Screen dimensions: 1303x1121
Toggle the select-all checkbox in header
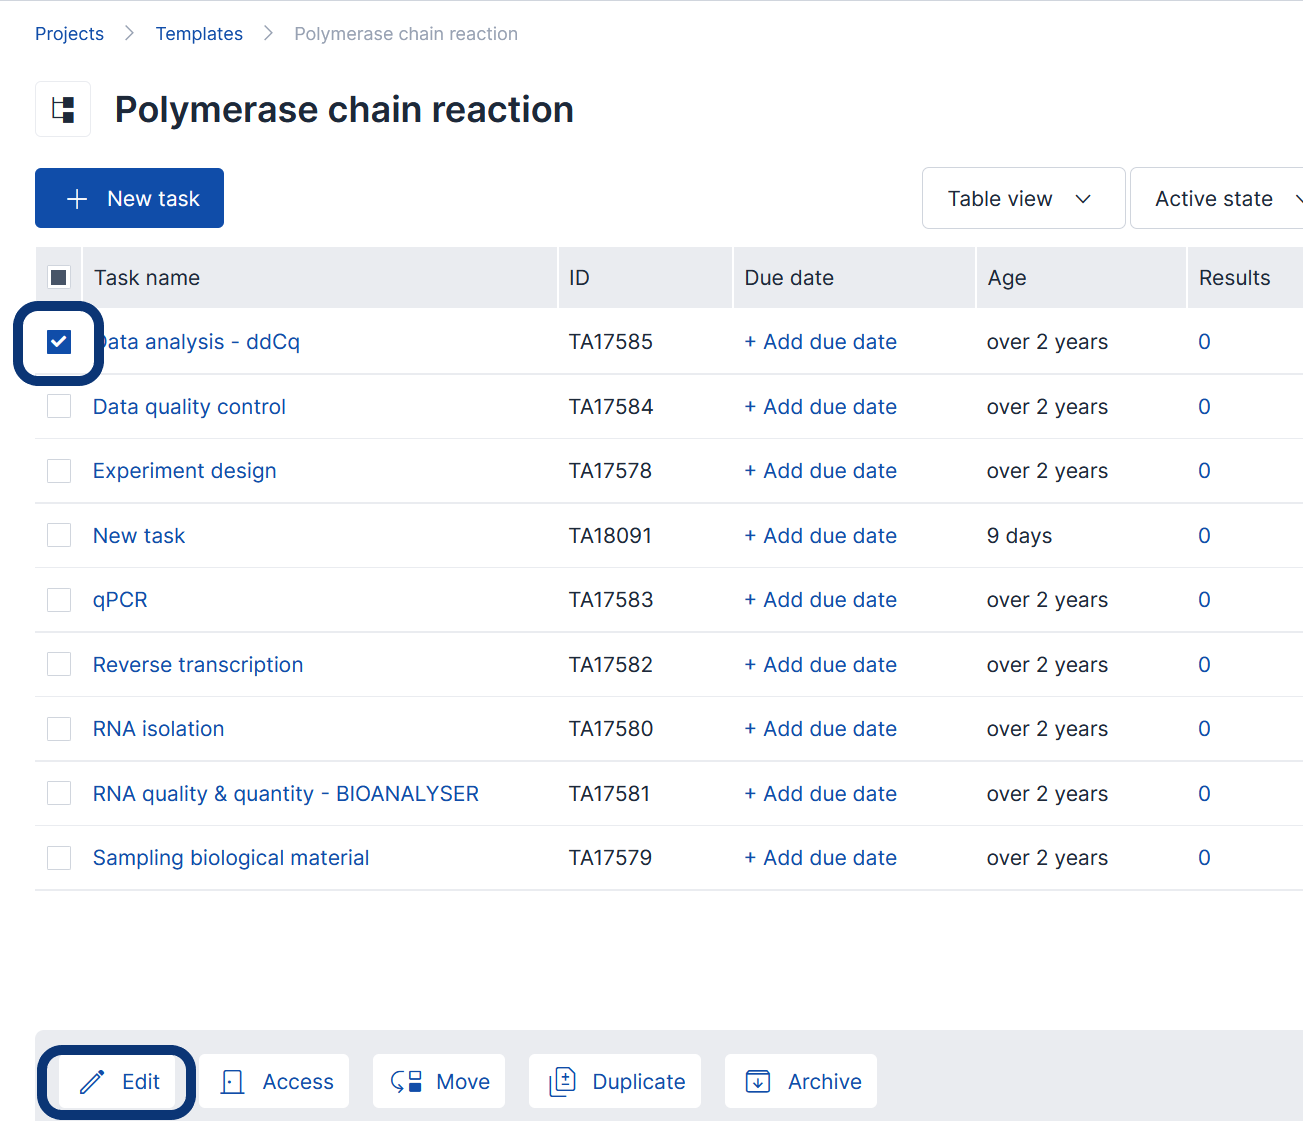tap(59, 278)
